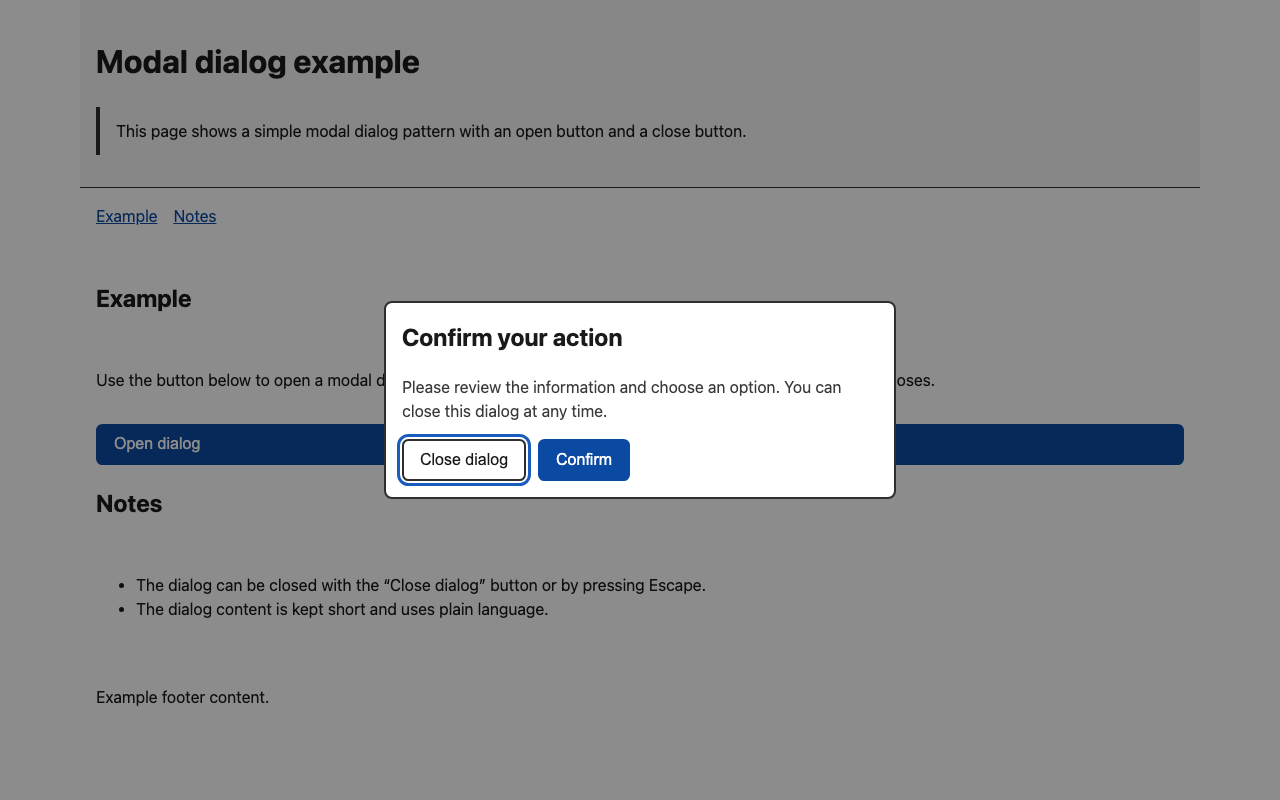
Task: Select the dialog title Confirm your action
Action: coord(512,338)
